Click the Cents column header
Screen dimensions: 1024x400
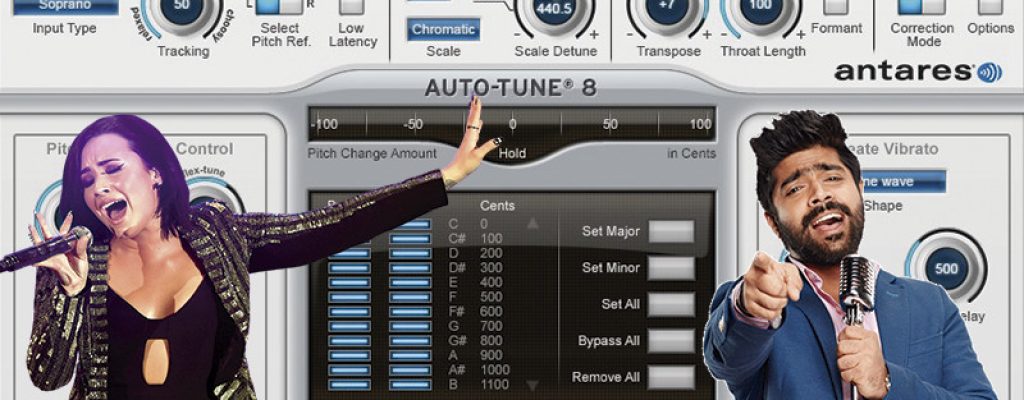coord(497,205)
